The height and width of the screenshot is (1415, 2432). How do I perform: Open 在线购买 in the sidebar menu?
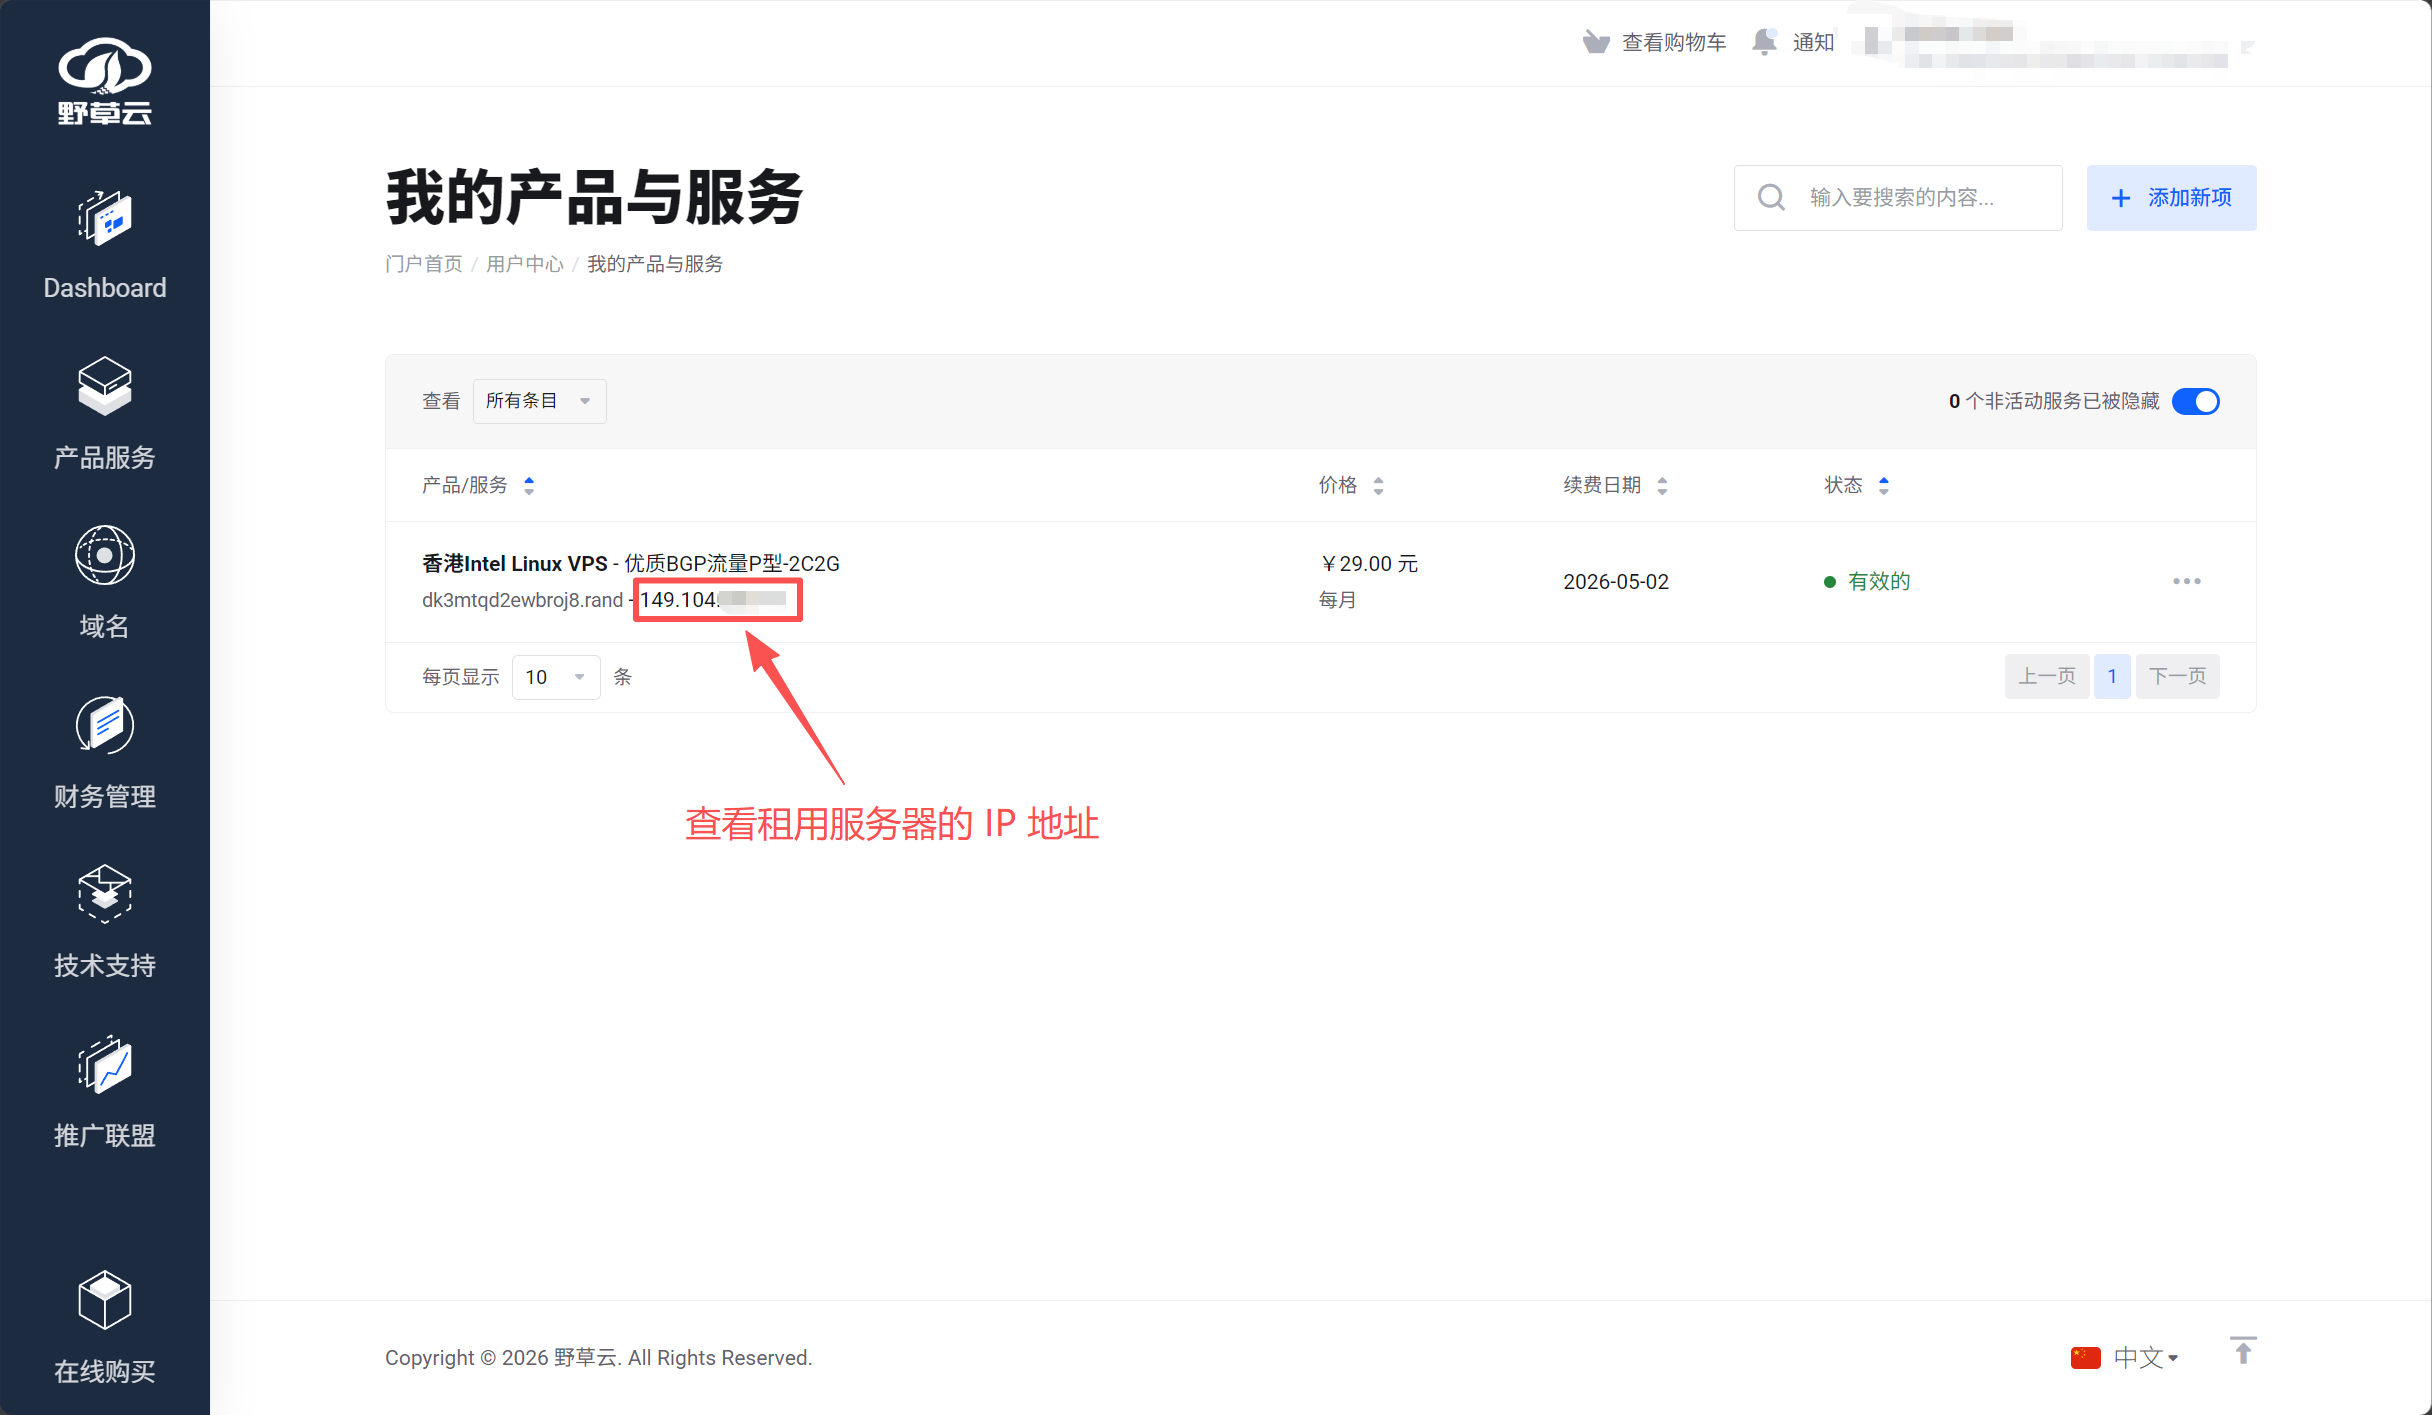pos(104,1329)
